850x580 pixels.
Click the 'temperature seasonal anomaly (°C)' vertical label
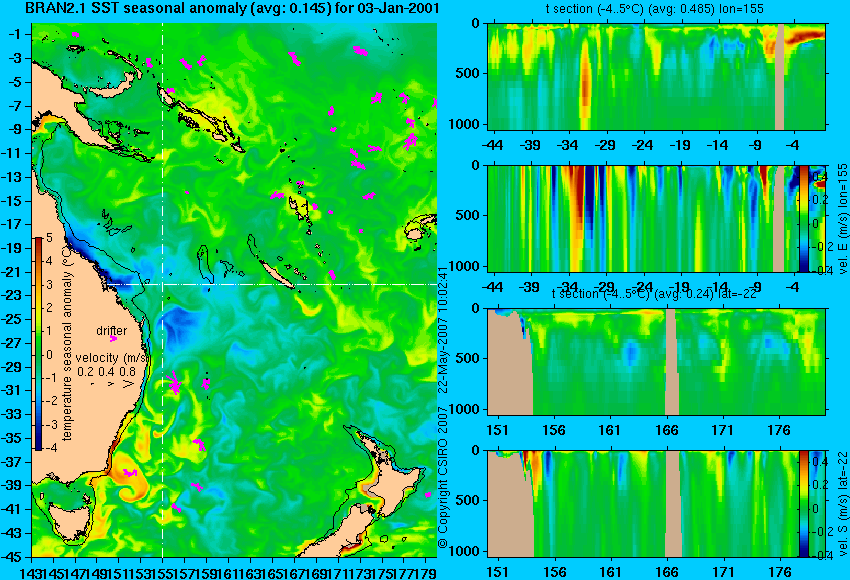click(x=67, y=344)
